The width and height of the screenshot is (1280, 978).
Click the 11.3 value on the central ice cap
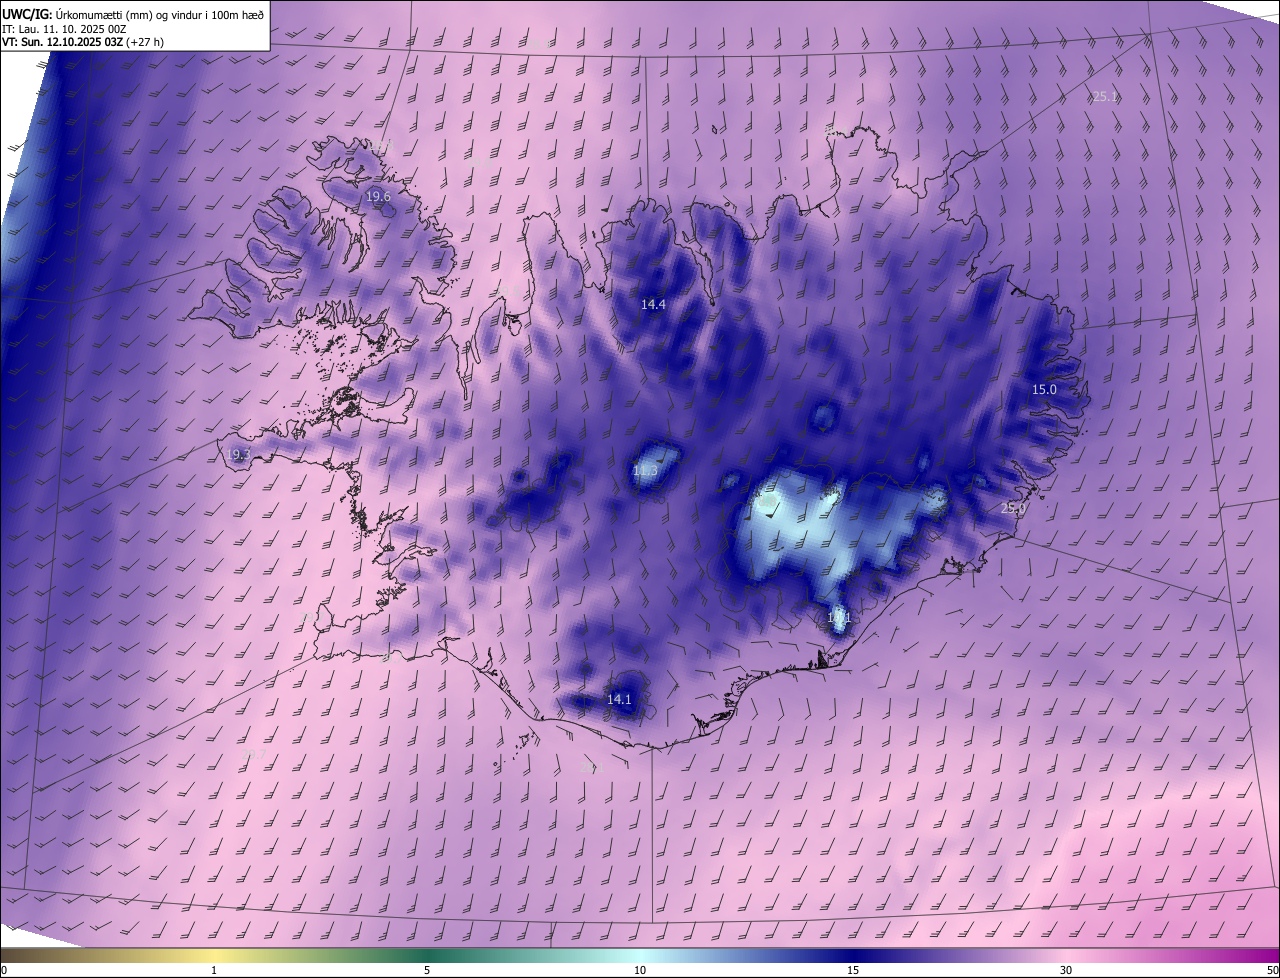646,470
